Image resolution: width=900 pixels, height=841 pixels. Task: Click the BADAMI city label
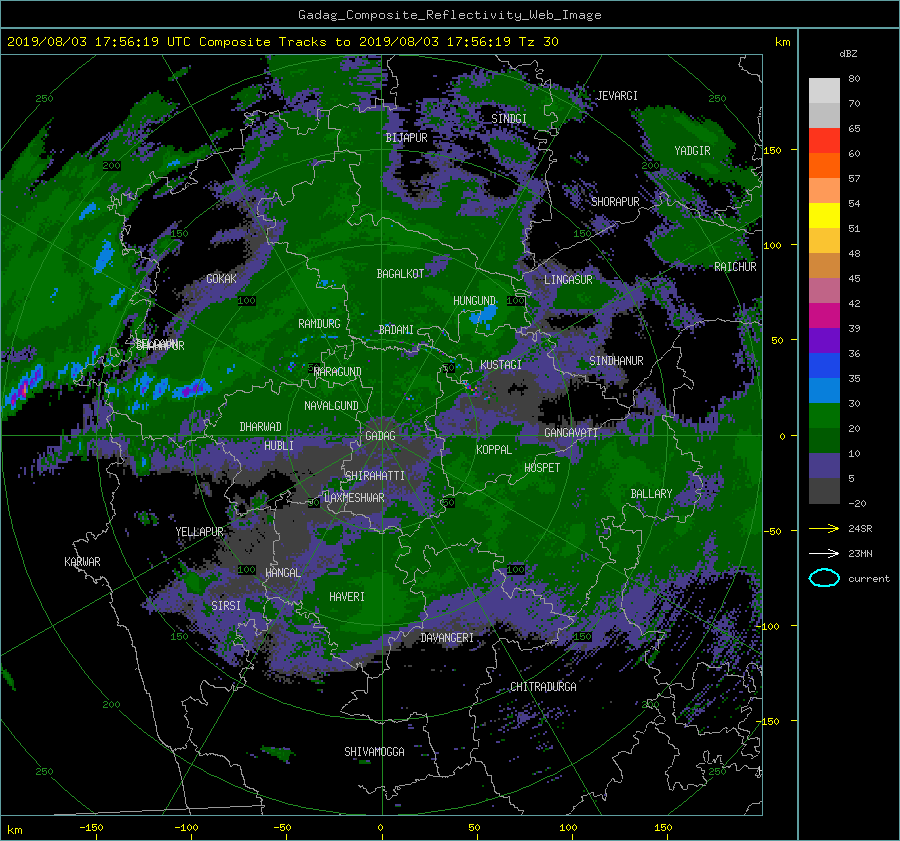tap(396, 330)
